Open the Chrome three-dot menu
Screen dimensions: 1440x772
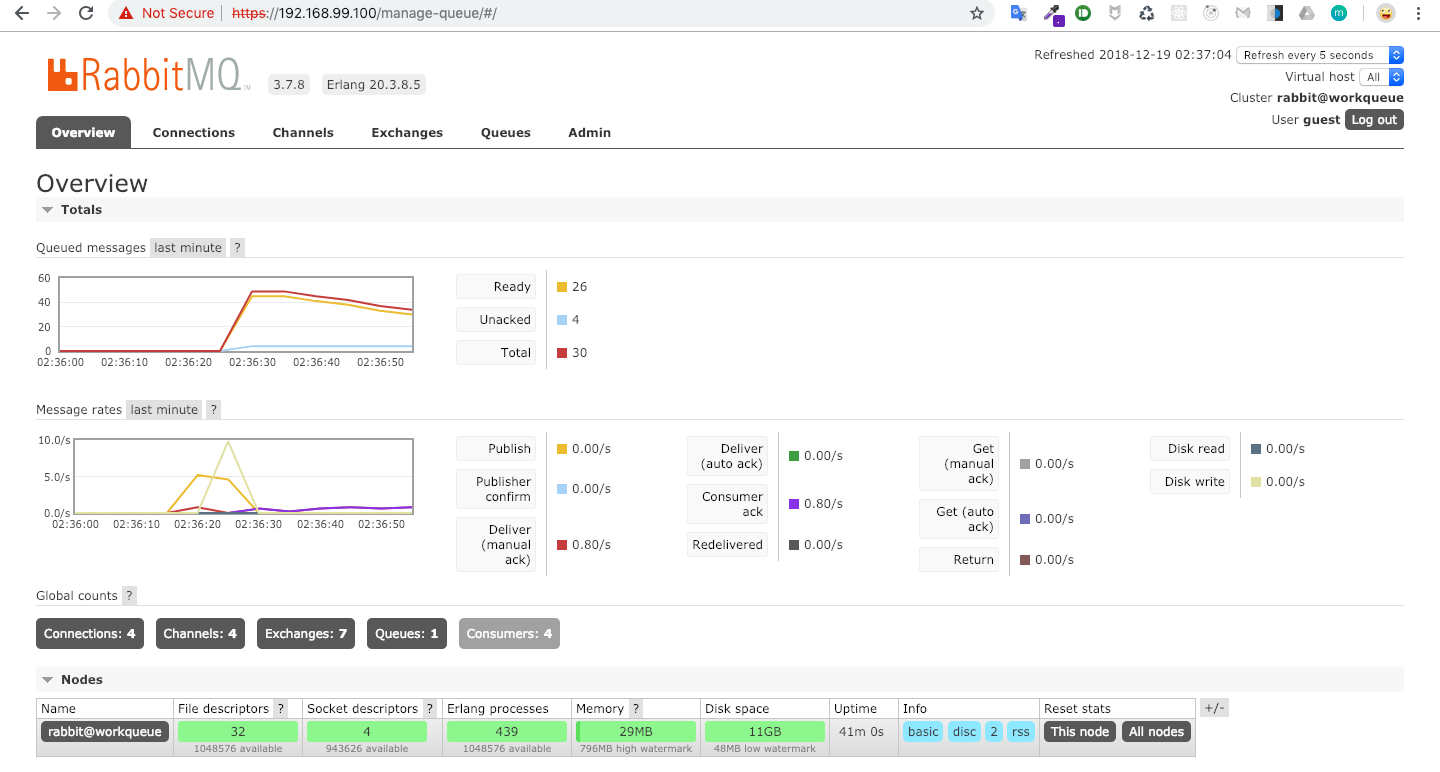(x=1420, y=13)
